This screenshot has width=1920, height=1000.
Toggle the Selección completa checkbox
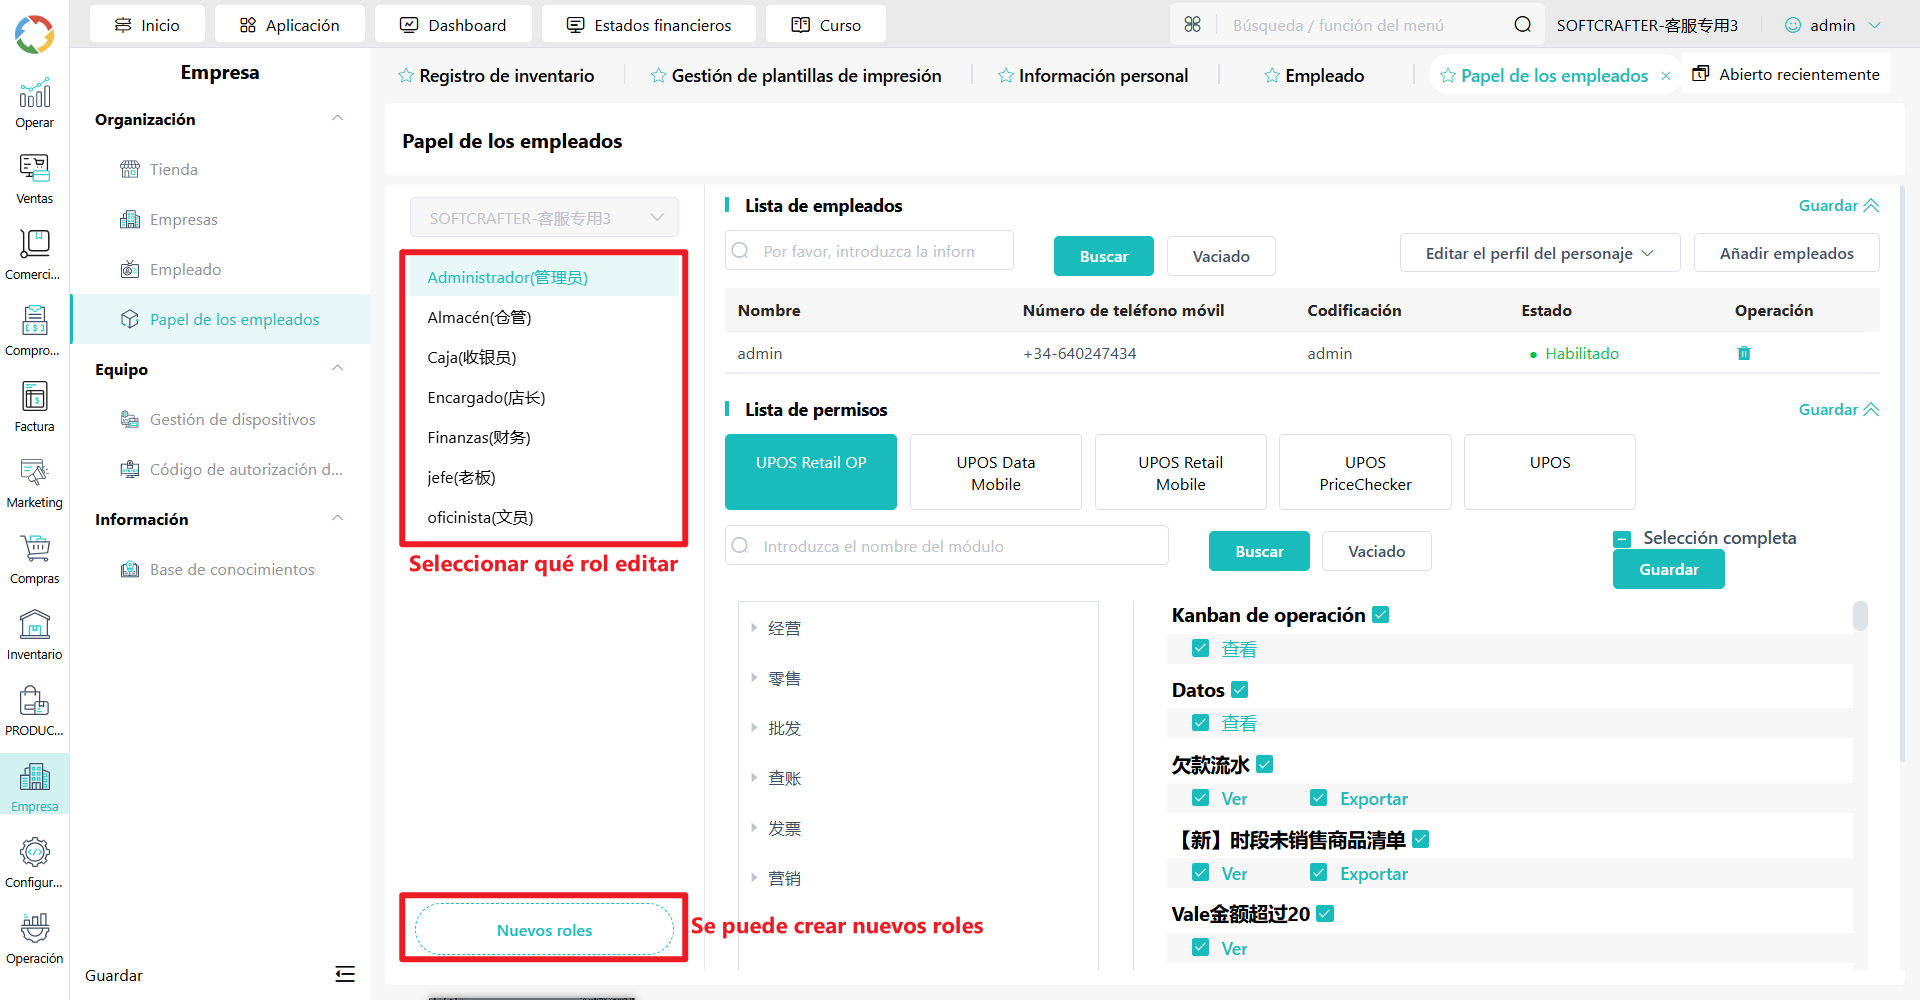pyautogui.click(x=1622, y=539)
